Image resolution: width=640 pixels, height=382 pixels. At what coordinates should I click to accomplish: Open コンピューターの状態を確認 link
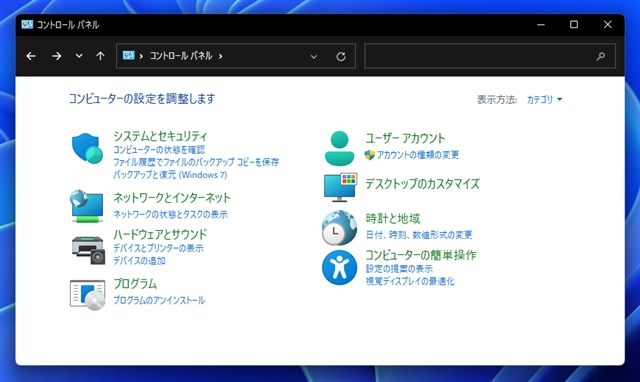159,150
